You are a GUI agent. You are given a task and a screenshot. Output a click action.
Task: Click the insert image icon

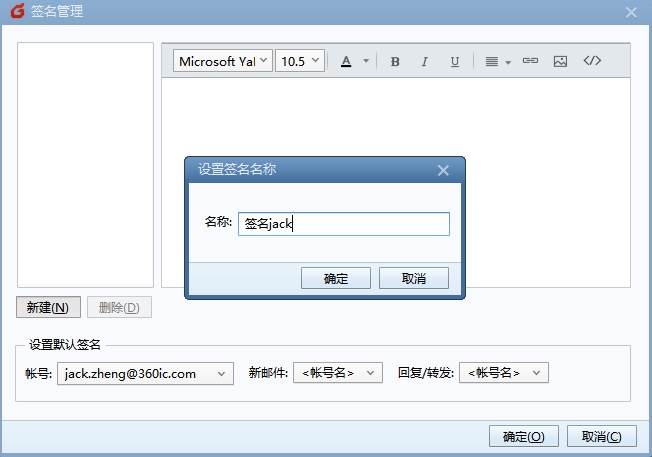coord(560,61)
